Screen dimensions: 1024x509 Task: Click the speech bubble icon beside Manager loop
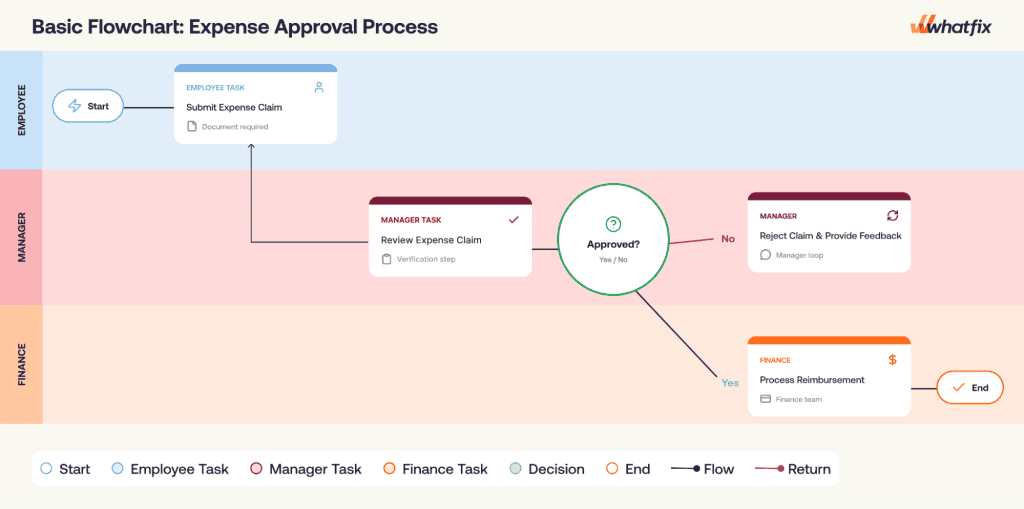coord(765,255)
